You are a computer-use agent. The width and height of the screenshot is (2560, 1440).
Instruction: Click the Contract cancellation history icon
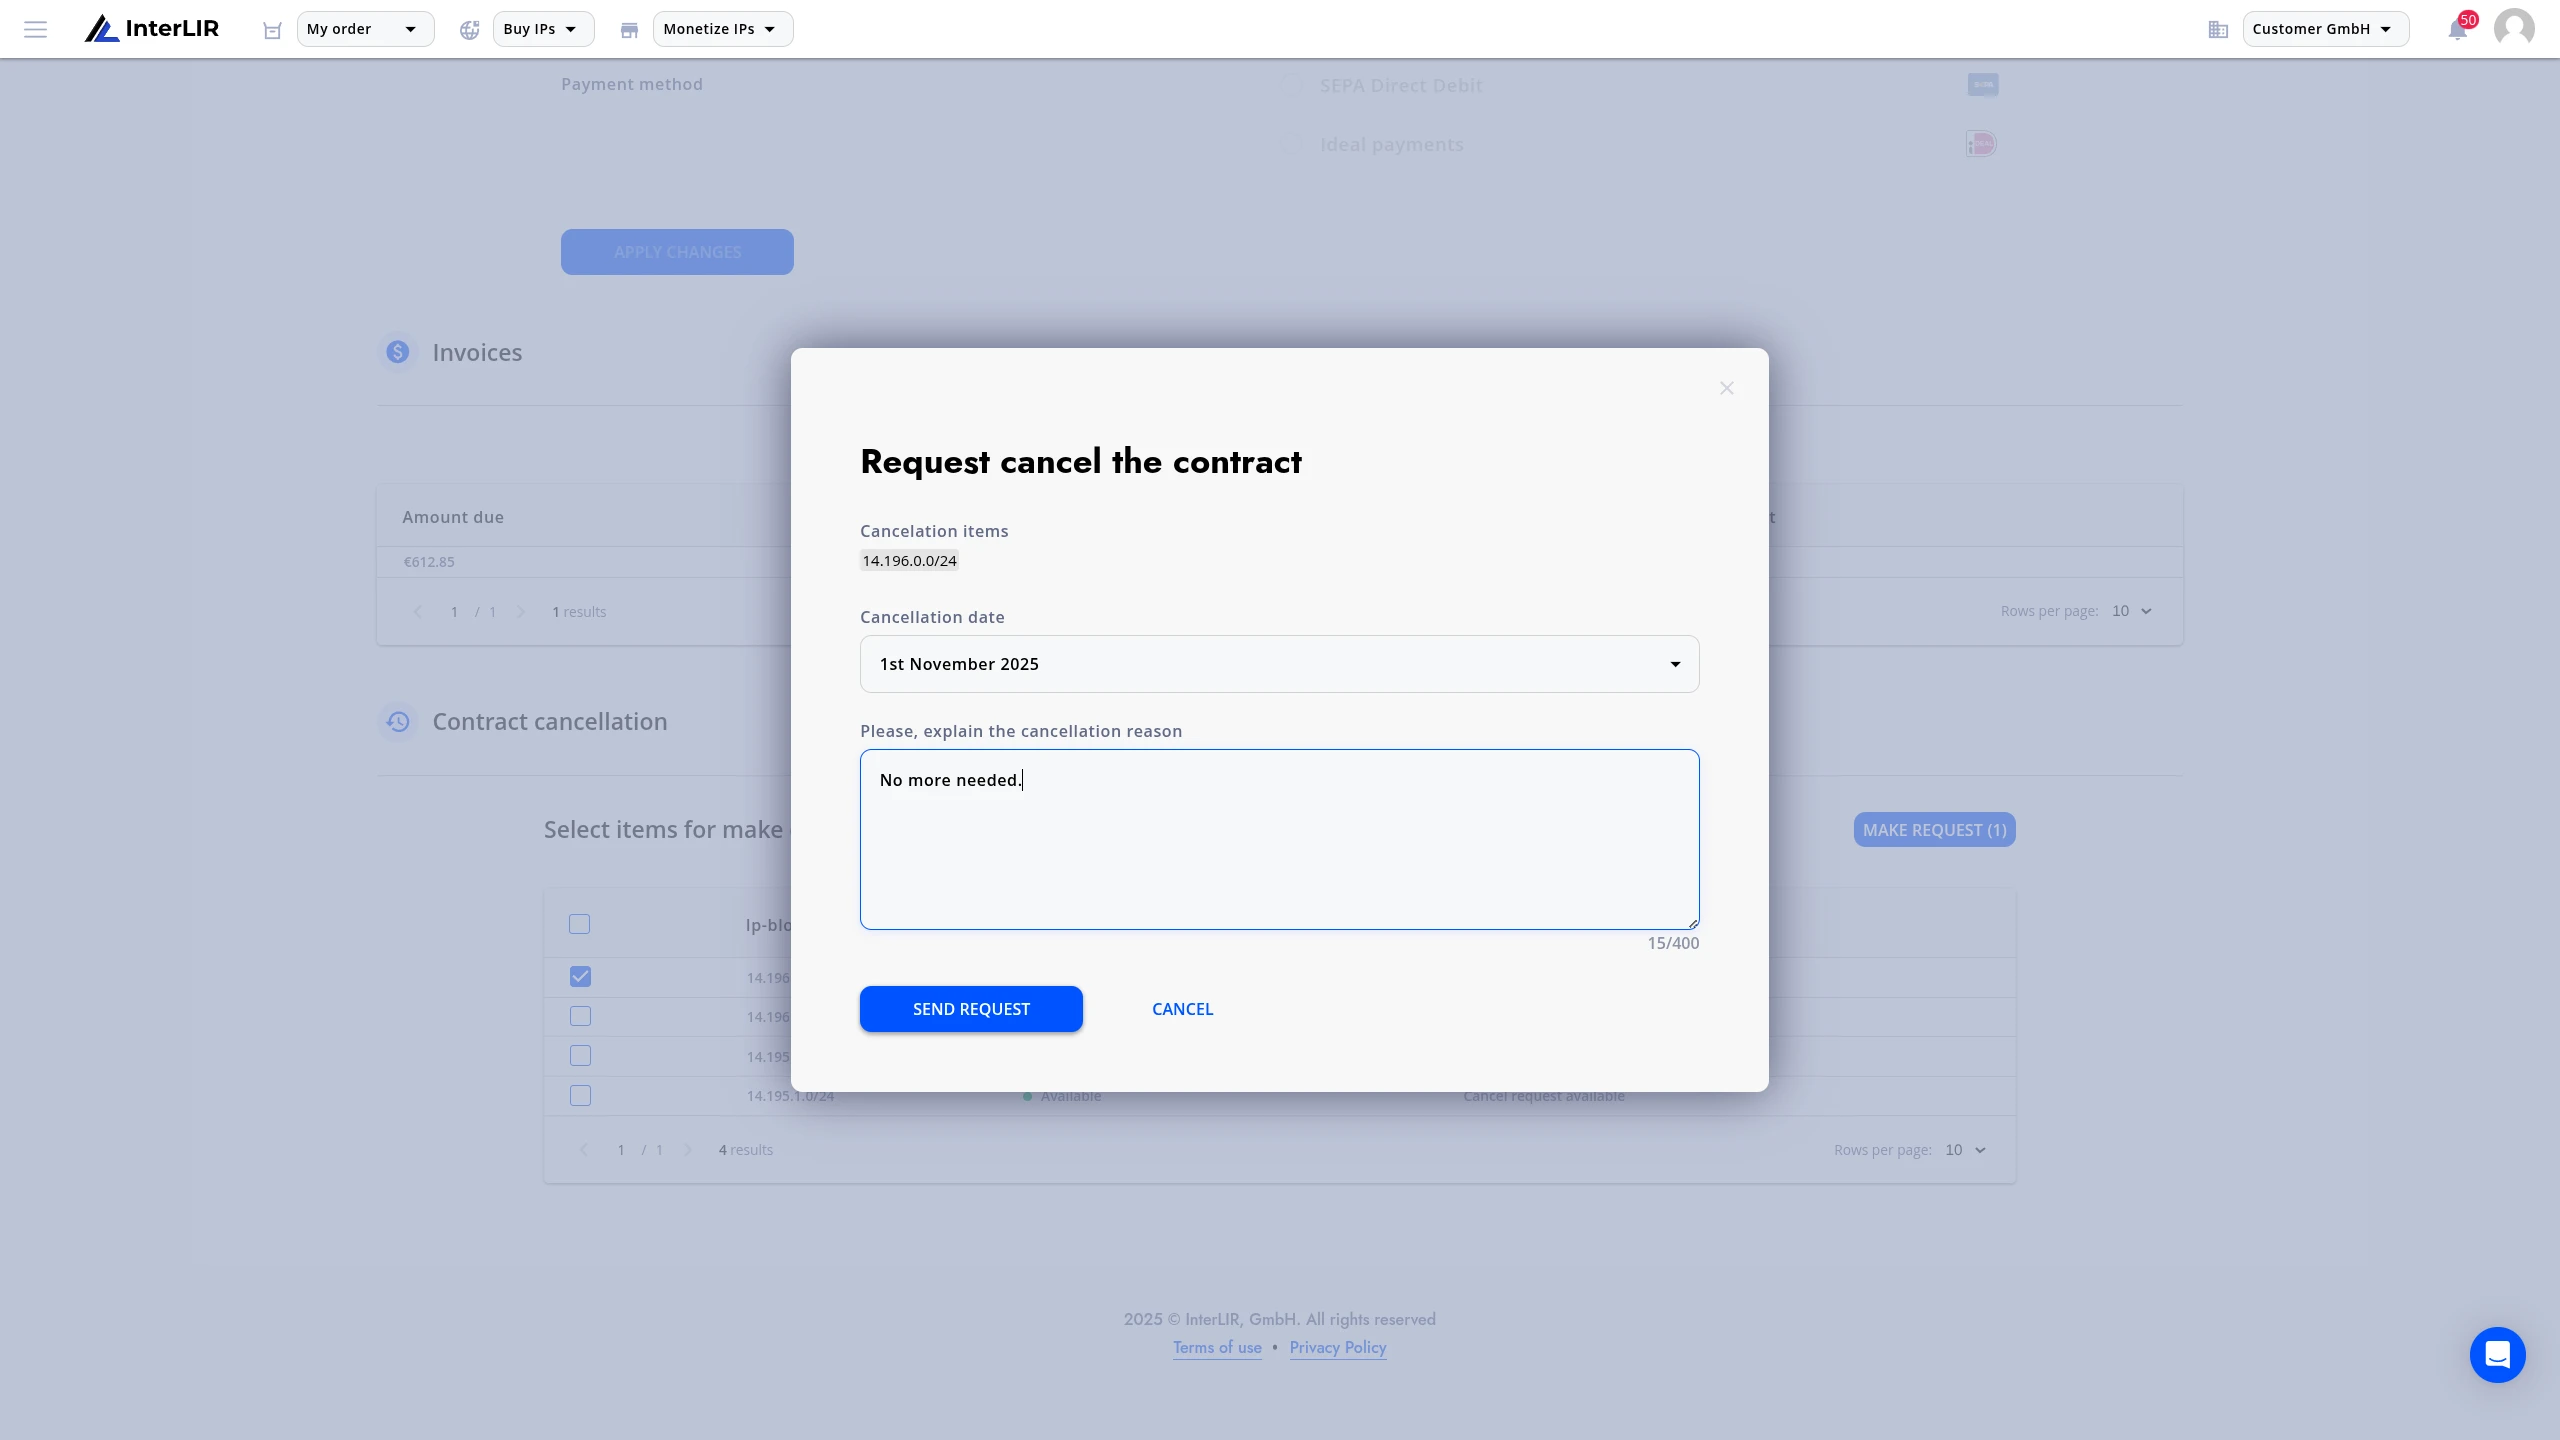point(398,722)
